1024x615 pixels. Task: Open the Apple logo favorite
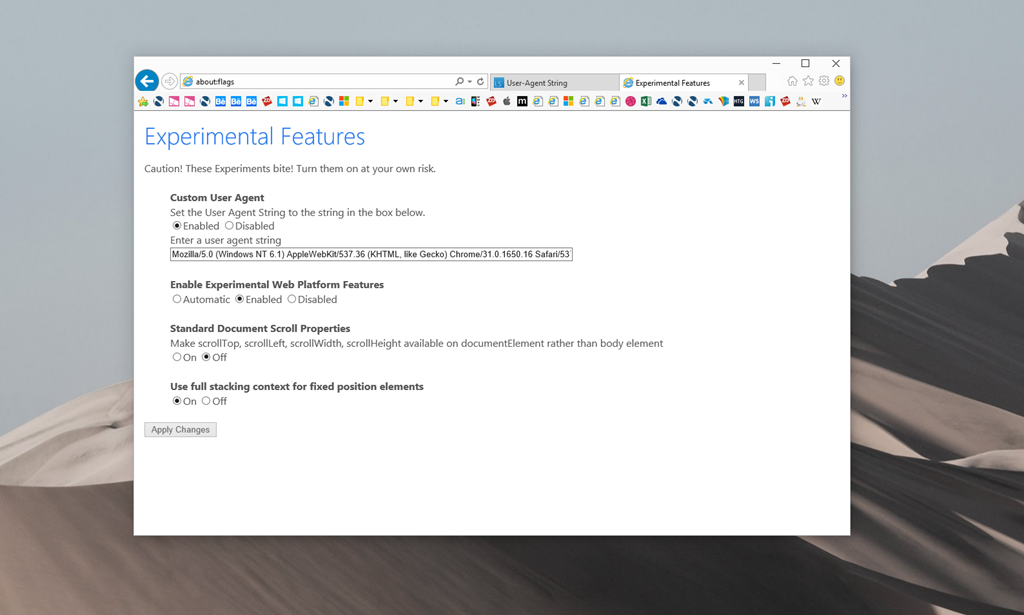(506, 101)
